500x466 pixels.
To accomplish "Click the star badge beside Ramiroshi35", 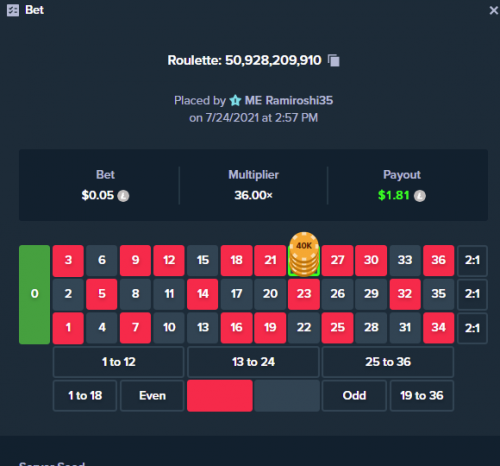I will coord(235,100).
